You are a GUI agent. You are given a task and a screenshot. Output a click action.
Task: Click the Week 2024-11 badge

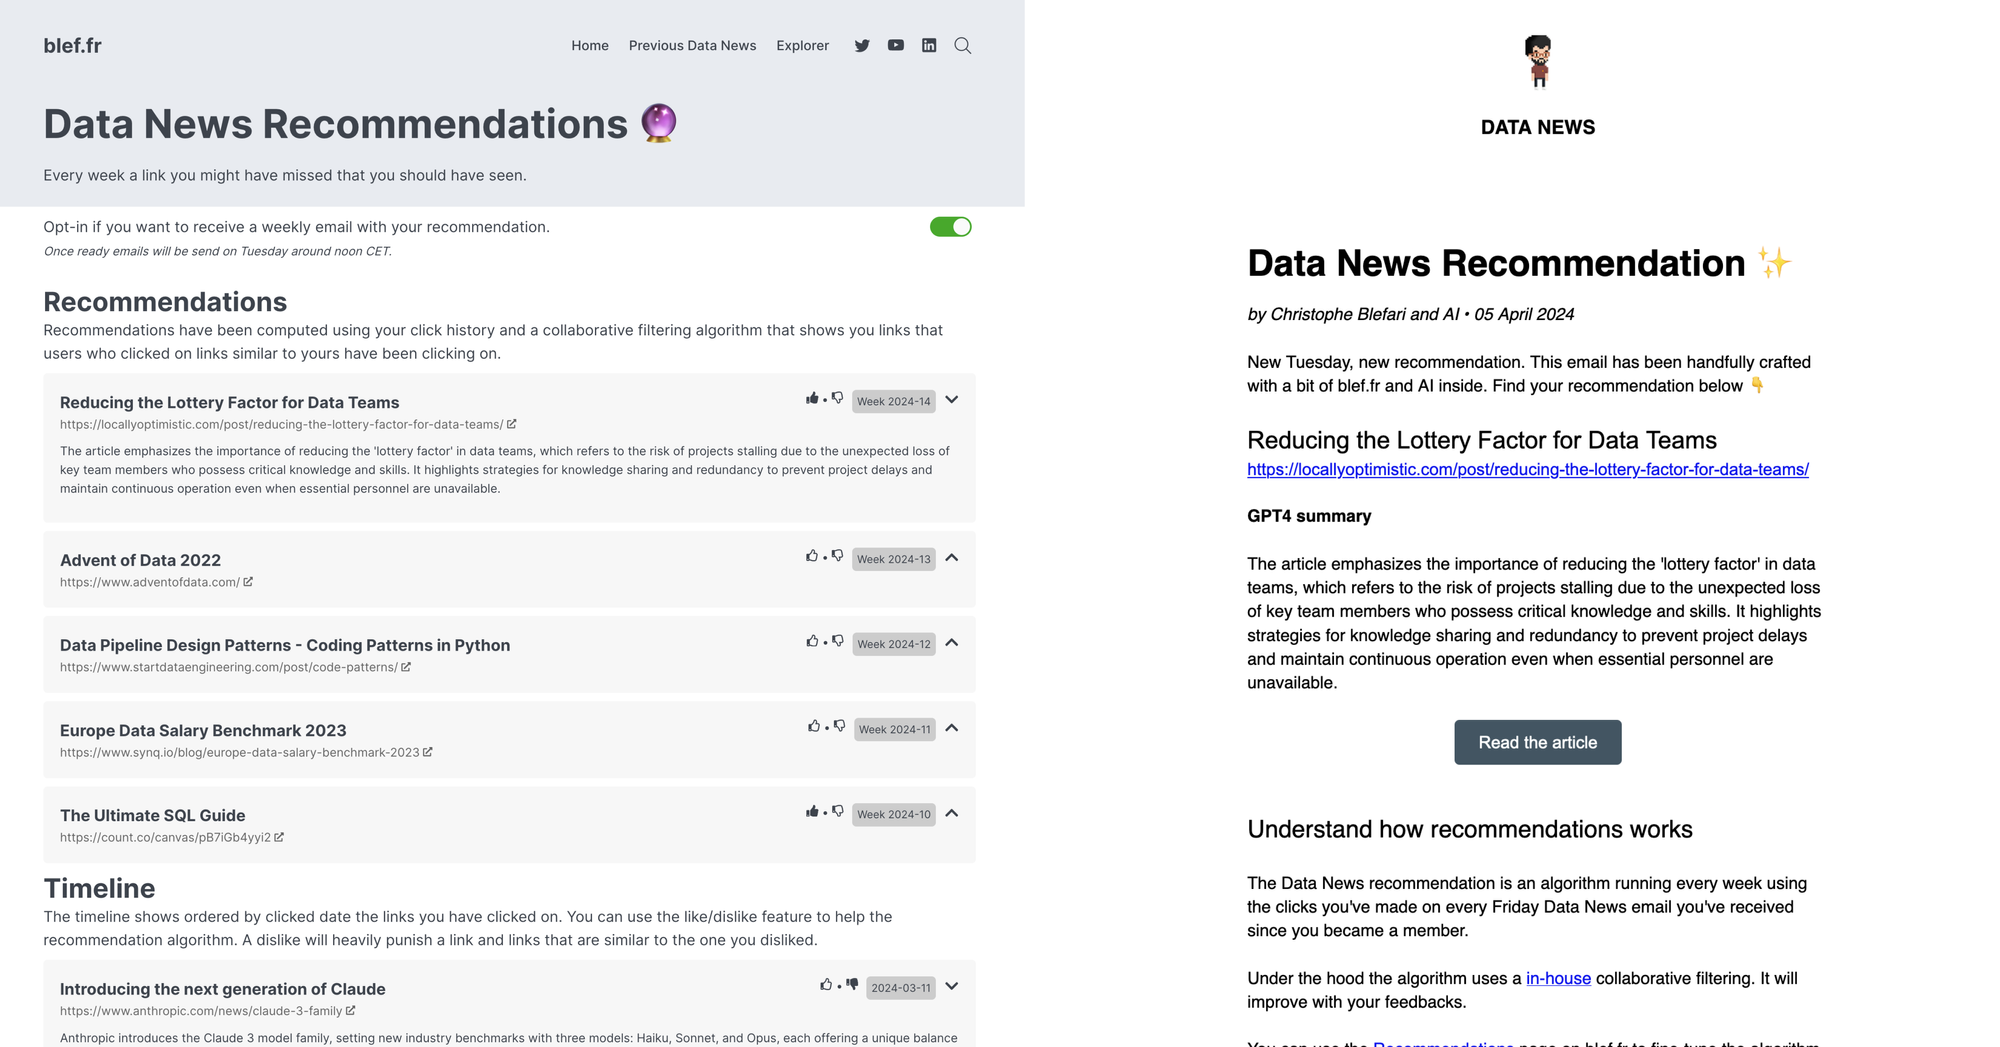pos(895,729)
